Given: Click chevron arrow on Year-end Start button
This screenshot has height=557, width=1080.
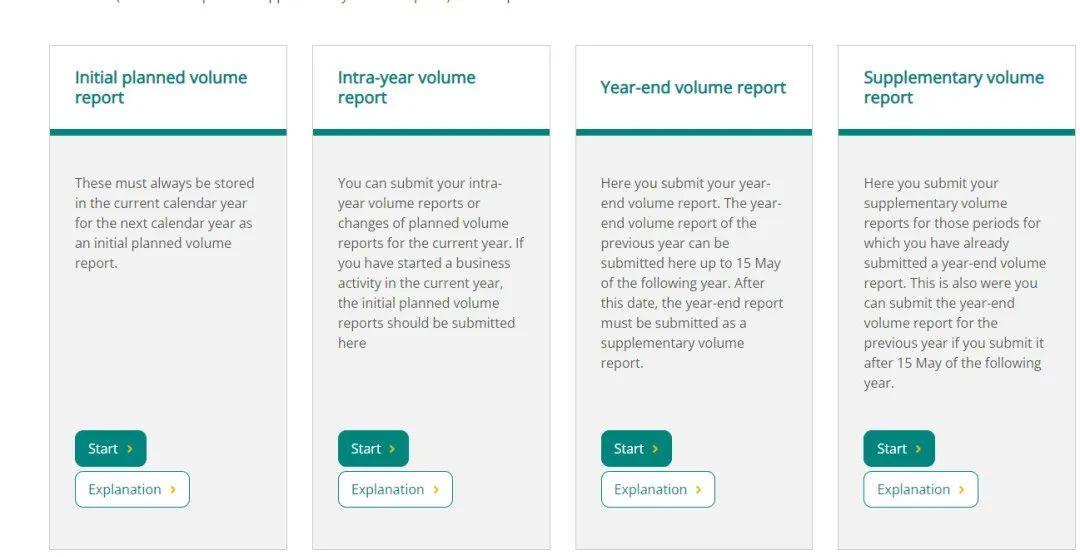Looking at the screenshot, I should coord(655,449).
